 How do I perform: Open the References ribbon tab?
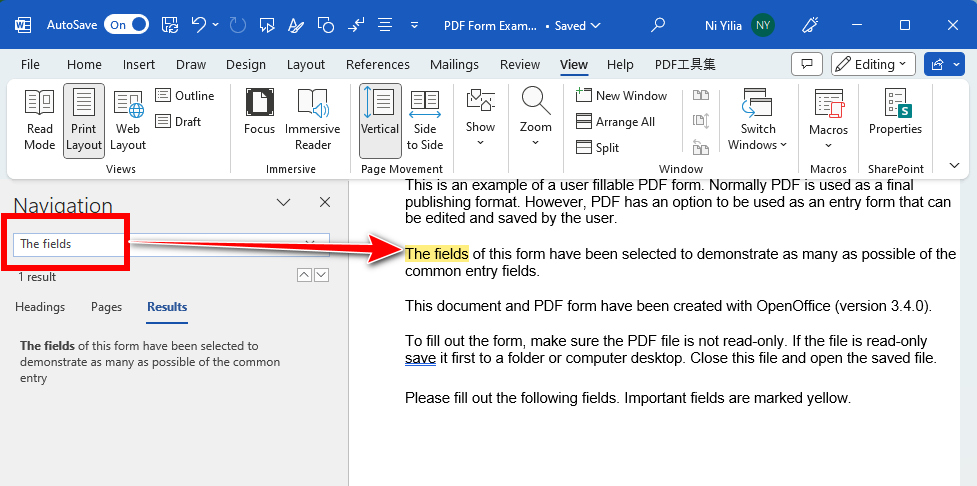pos(377,64)
